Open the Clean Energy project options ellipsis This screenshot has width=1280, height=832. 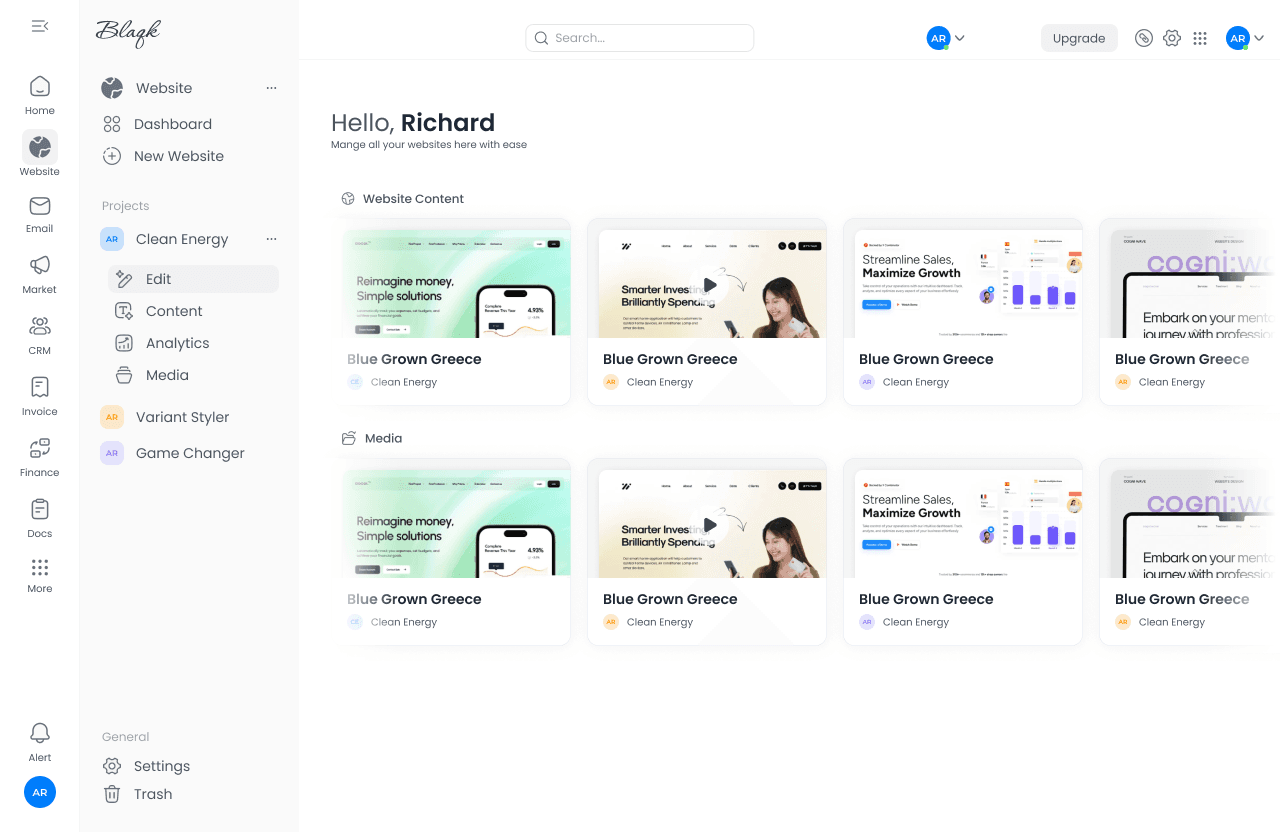(271, 239)
